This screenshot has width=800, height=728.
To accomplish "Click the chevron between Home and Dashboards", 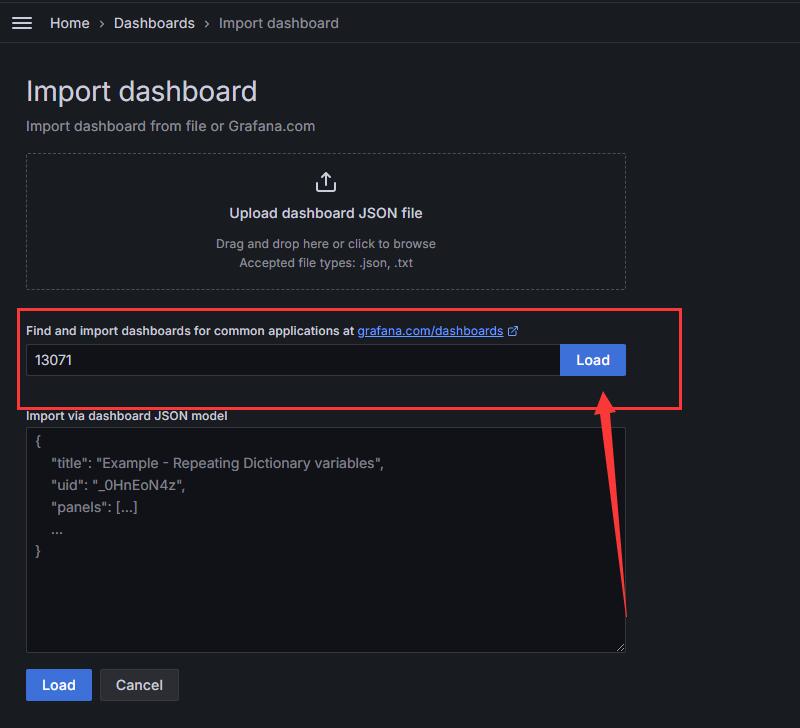I will 102,24.
